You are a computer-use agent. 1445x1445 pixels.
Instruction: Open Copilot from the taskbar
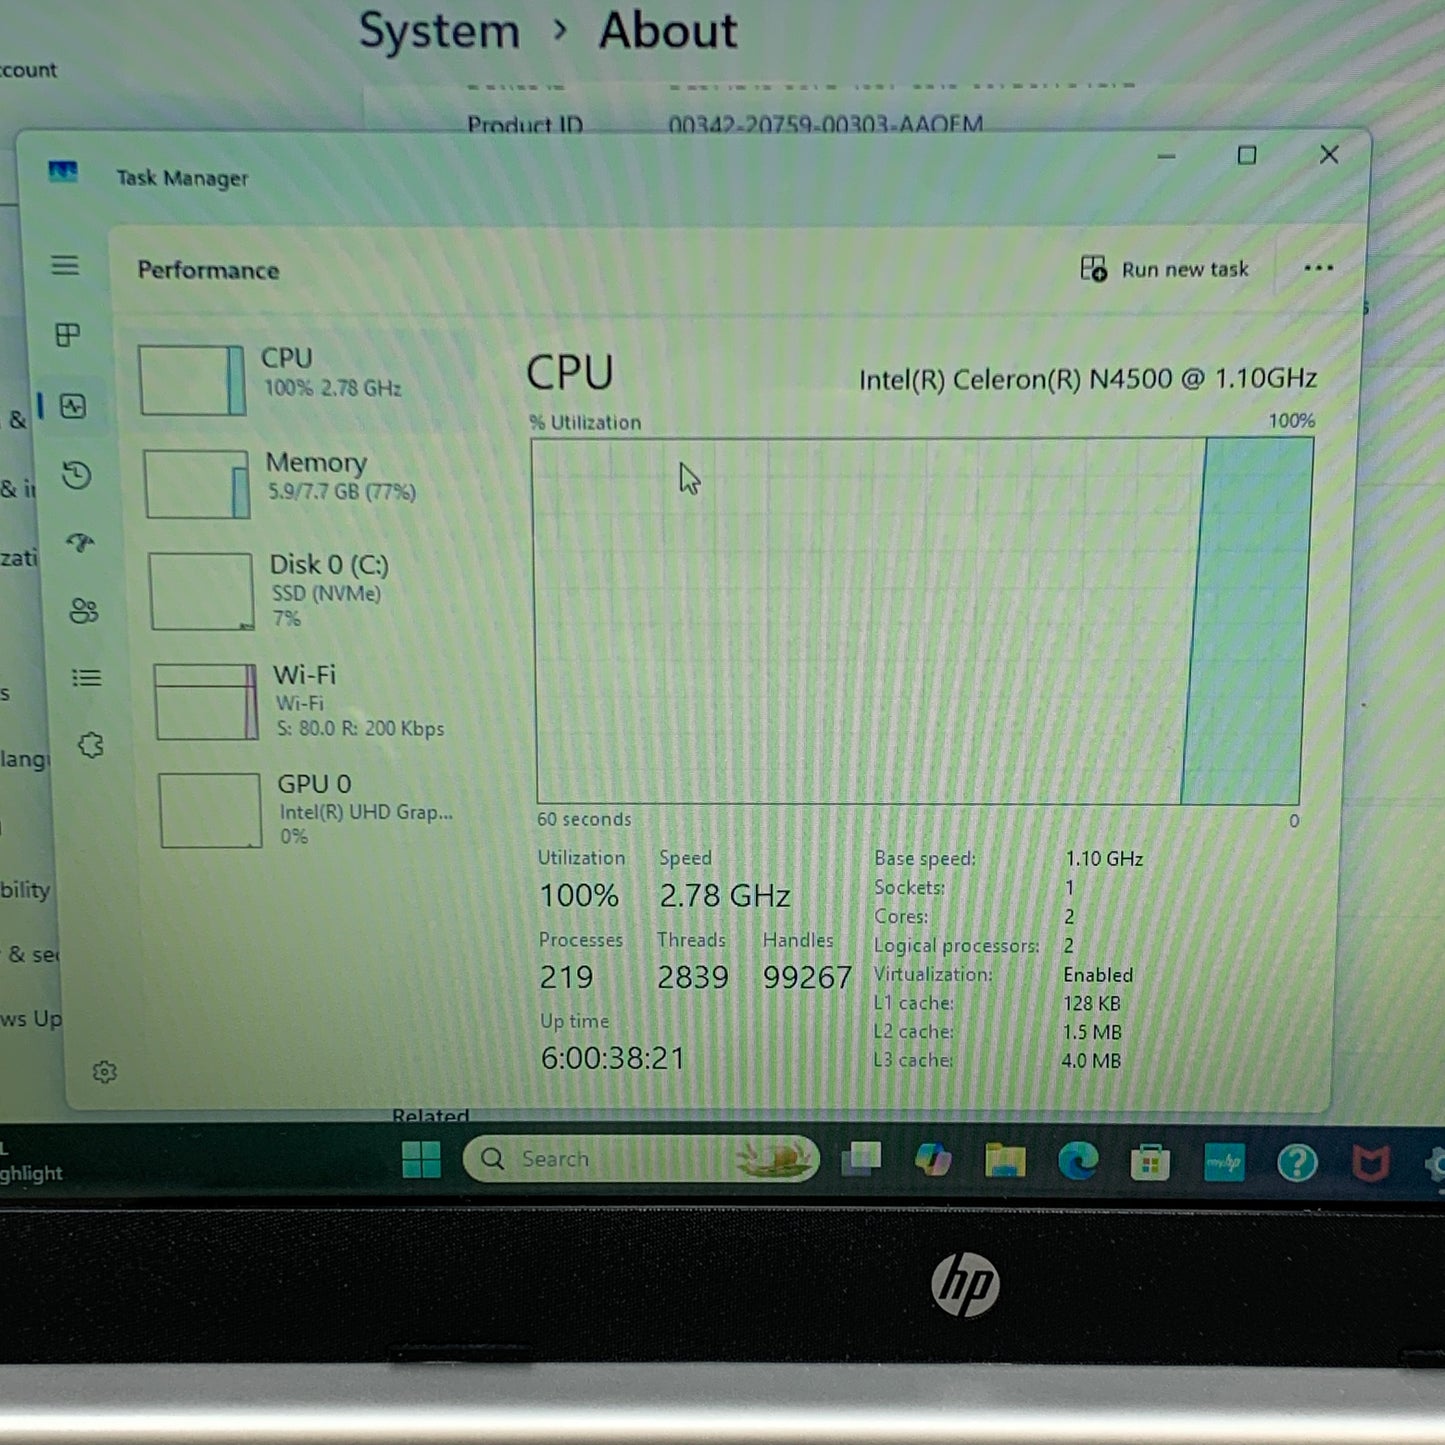coord(934,1160)
